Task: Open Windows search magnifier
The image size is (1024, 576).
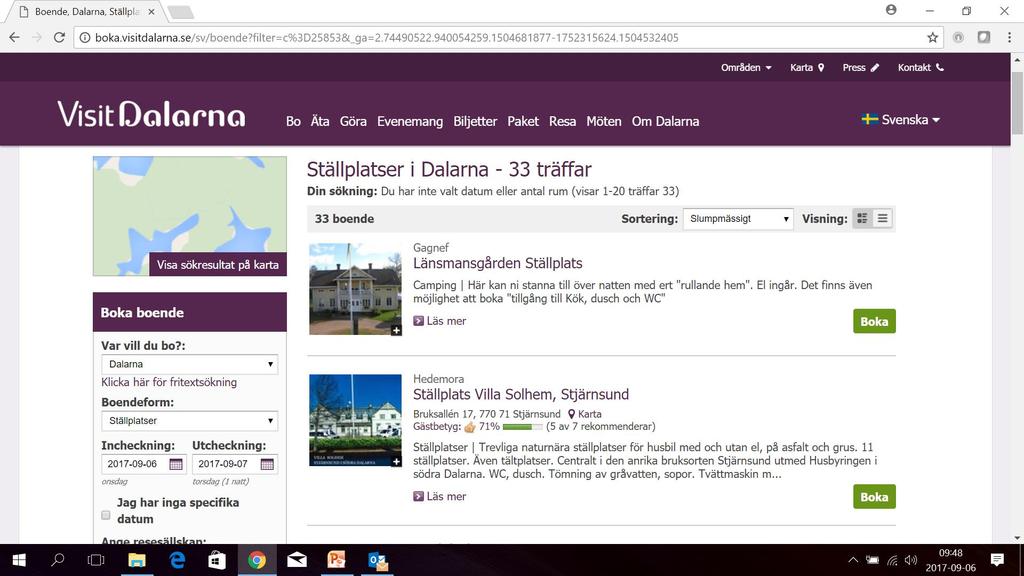Action: [x=57, y=560]
